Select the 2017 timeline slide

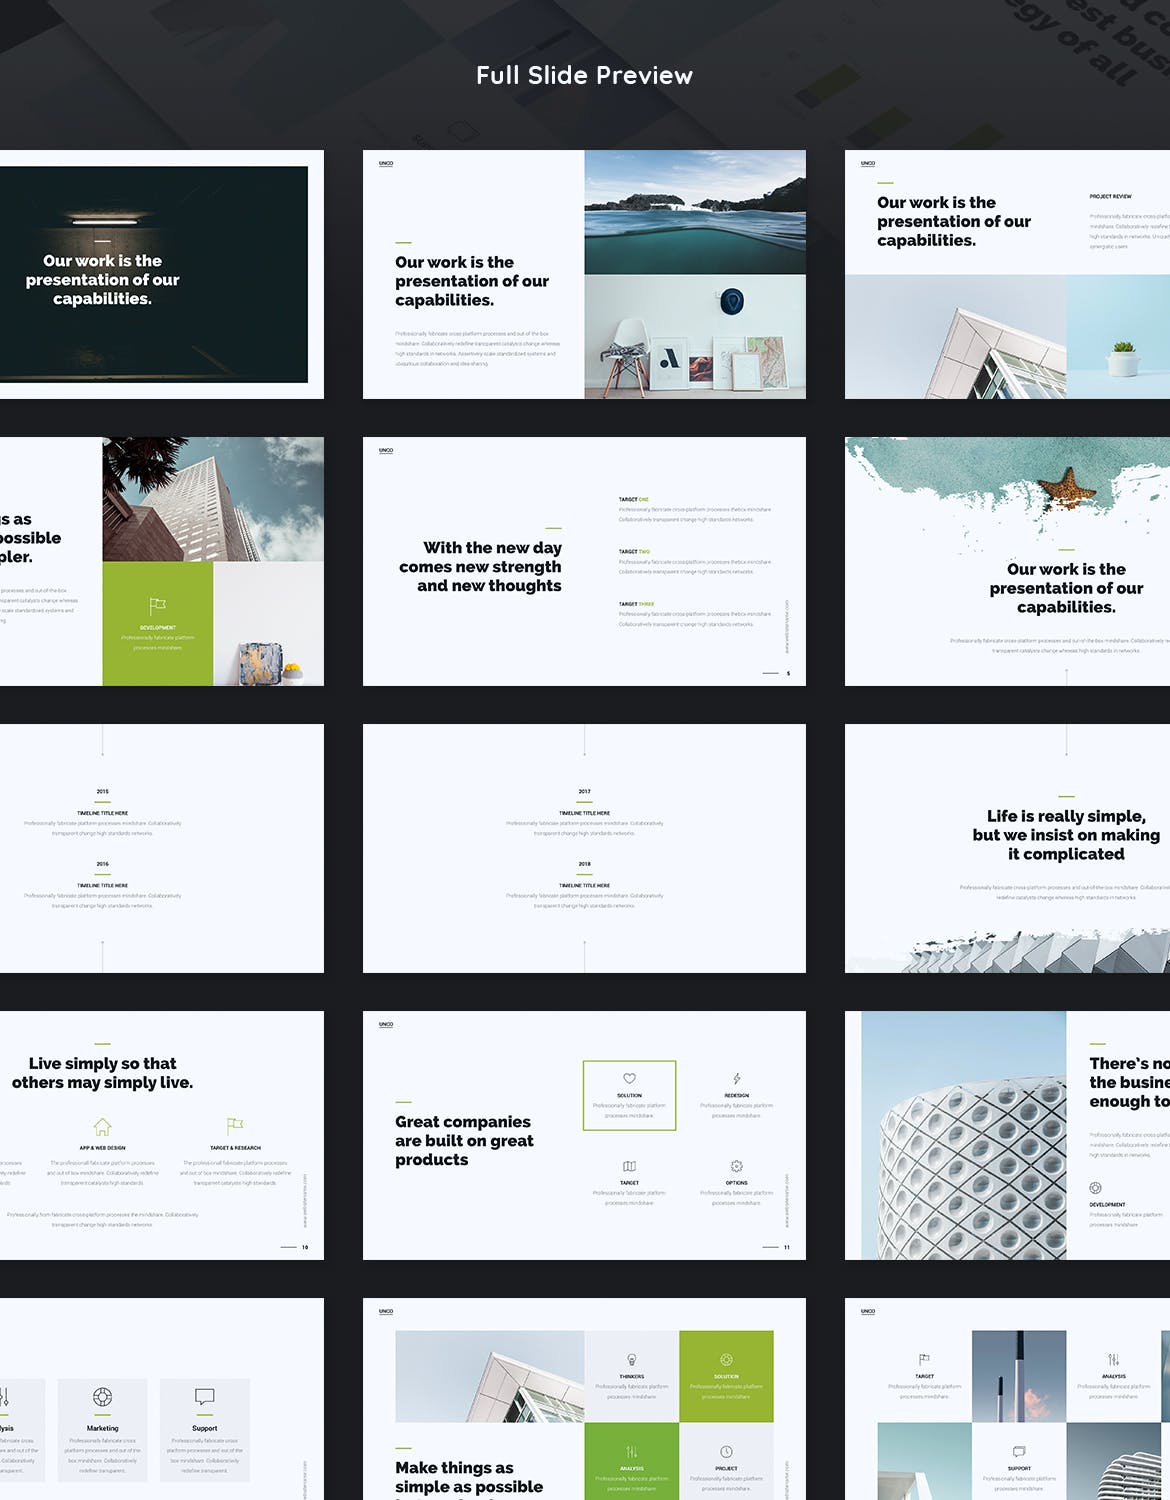tap(584, 848)
